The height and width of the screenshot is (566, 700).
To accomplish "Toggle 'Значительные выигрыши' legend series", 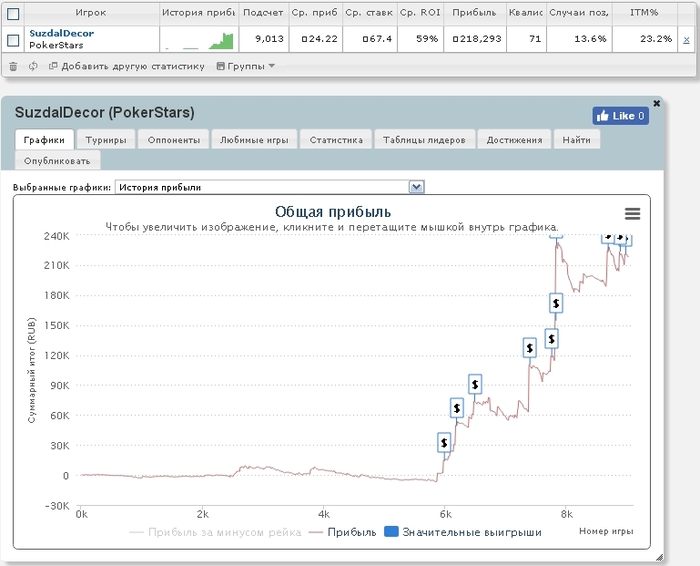I will pos(463,532).
